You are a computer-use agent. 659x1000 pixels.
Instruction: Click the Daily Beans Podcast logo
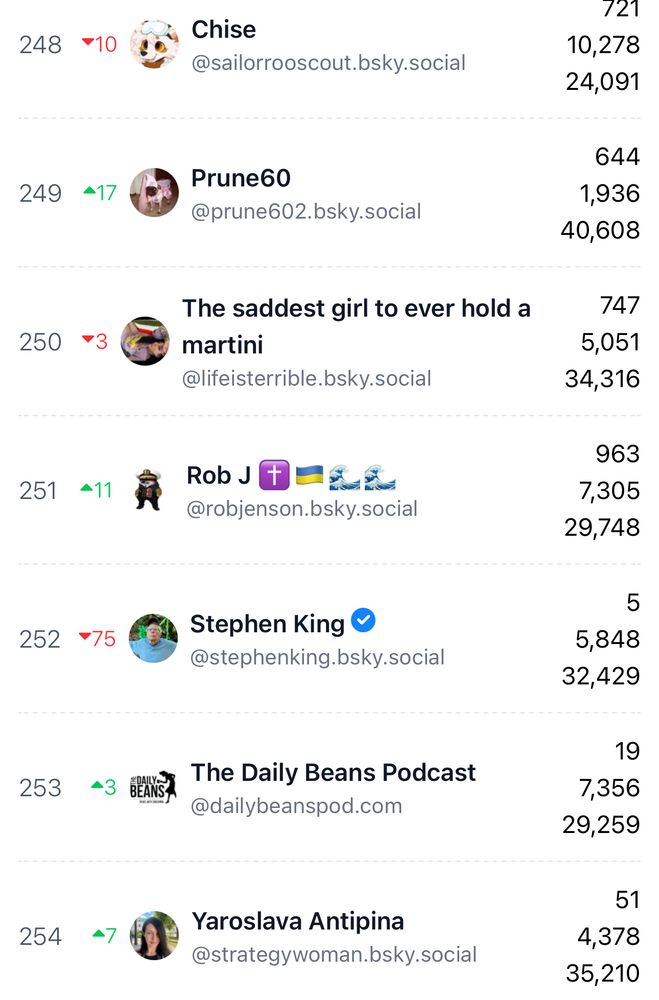click(x=153, y=787)
